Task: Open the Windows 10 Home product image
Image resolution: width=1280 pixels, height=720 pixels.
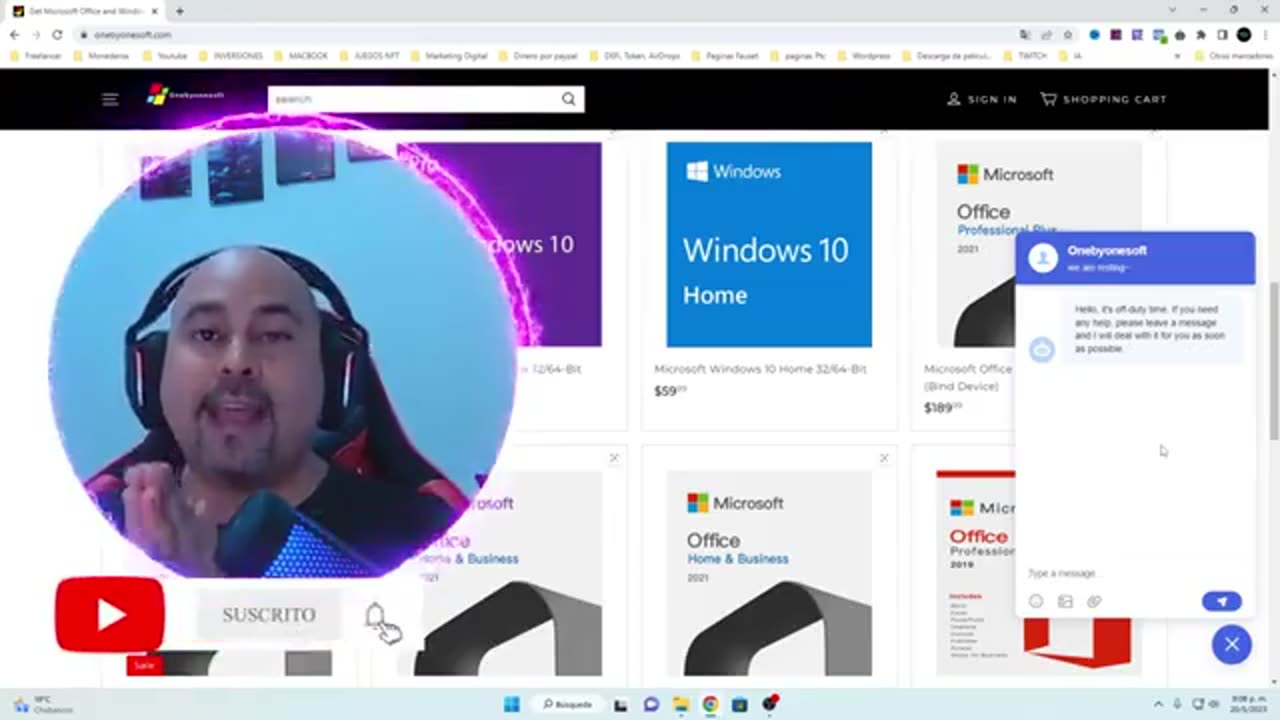Action: [769, 244]
